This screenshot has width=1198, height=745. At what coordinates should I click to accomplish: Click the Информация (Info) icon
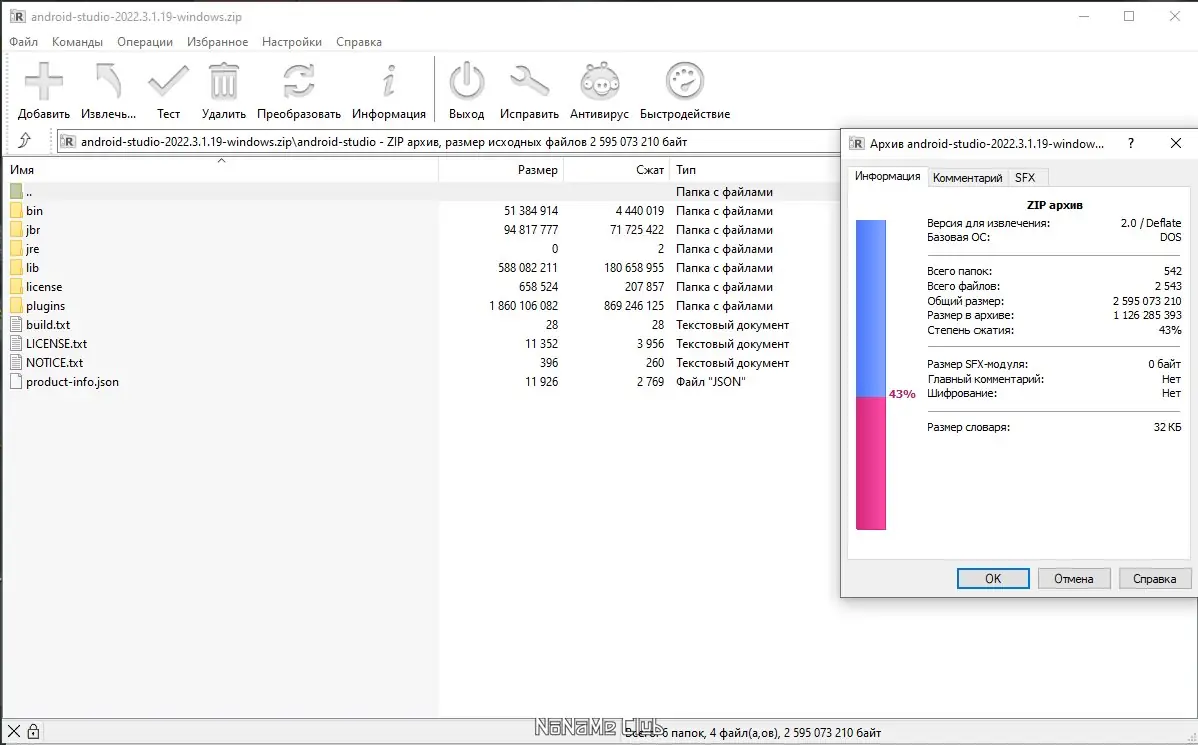pos(389,82)
